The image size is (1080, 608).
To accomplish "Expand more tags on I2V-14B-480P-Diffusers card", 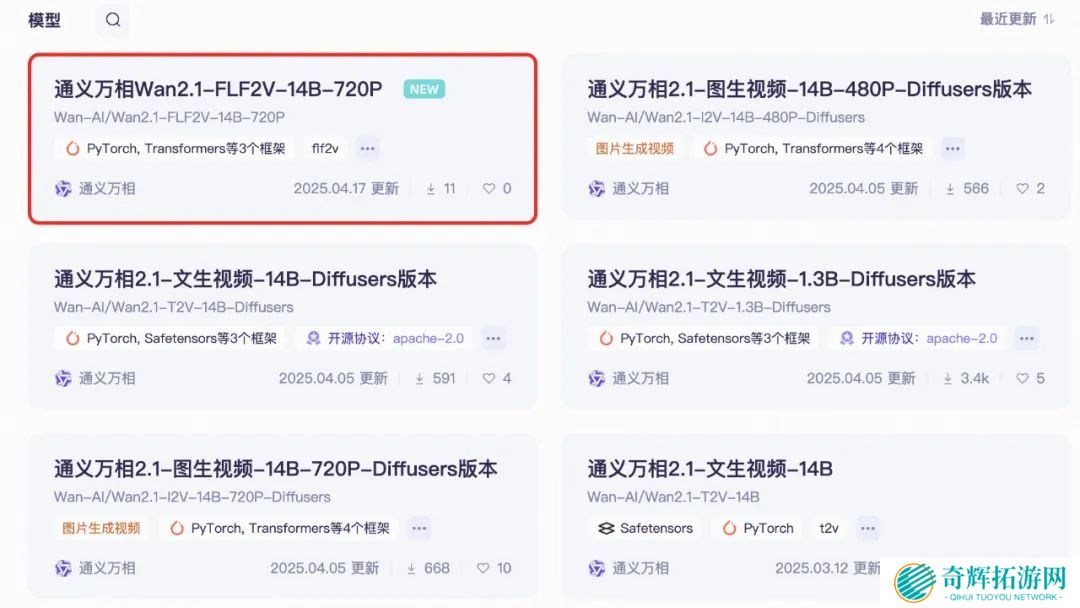I will coord(953,148).
